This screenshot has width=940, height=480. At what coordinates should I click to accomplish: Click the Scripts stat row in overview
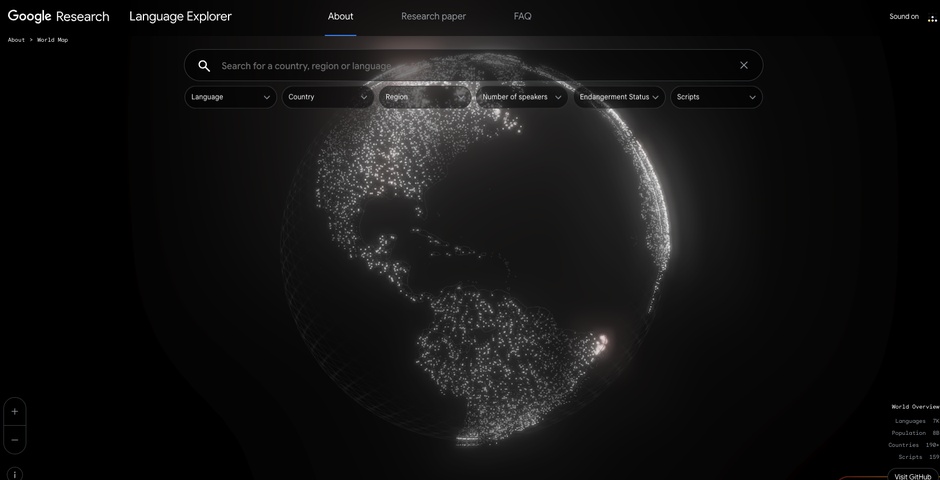919,457
